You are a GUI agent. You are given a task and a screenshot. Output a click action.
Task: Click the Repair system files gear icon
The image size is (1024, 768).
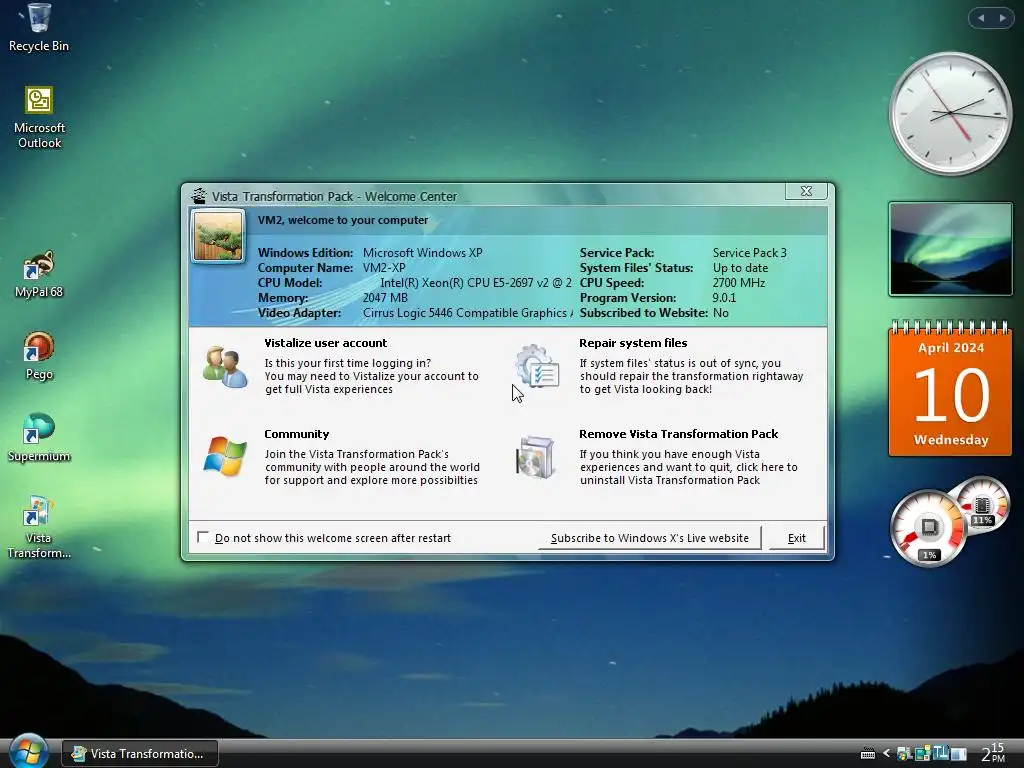537,366
